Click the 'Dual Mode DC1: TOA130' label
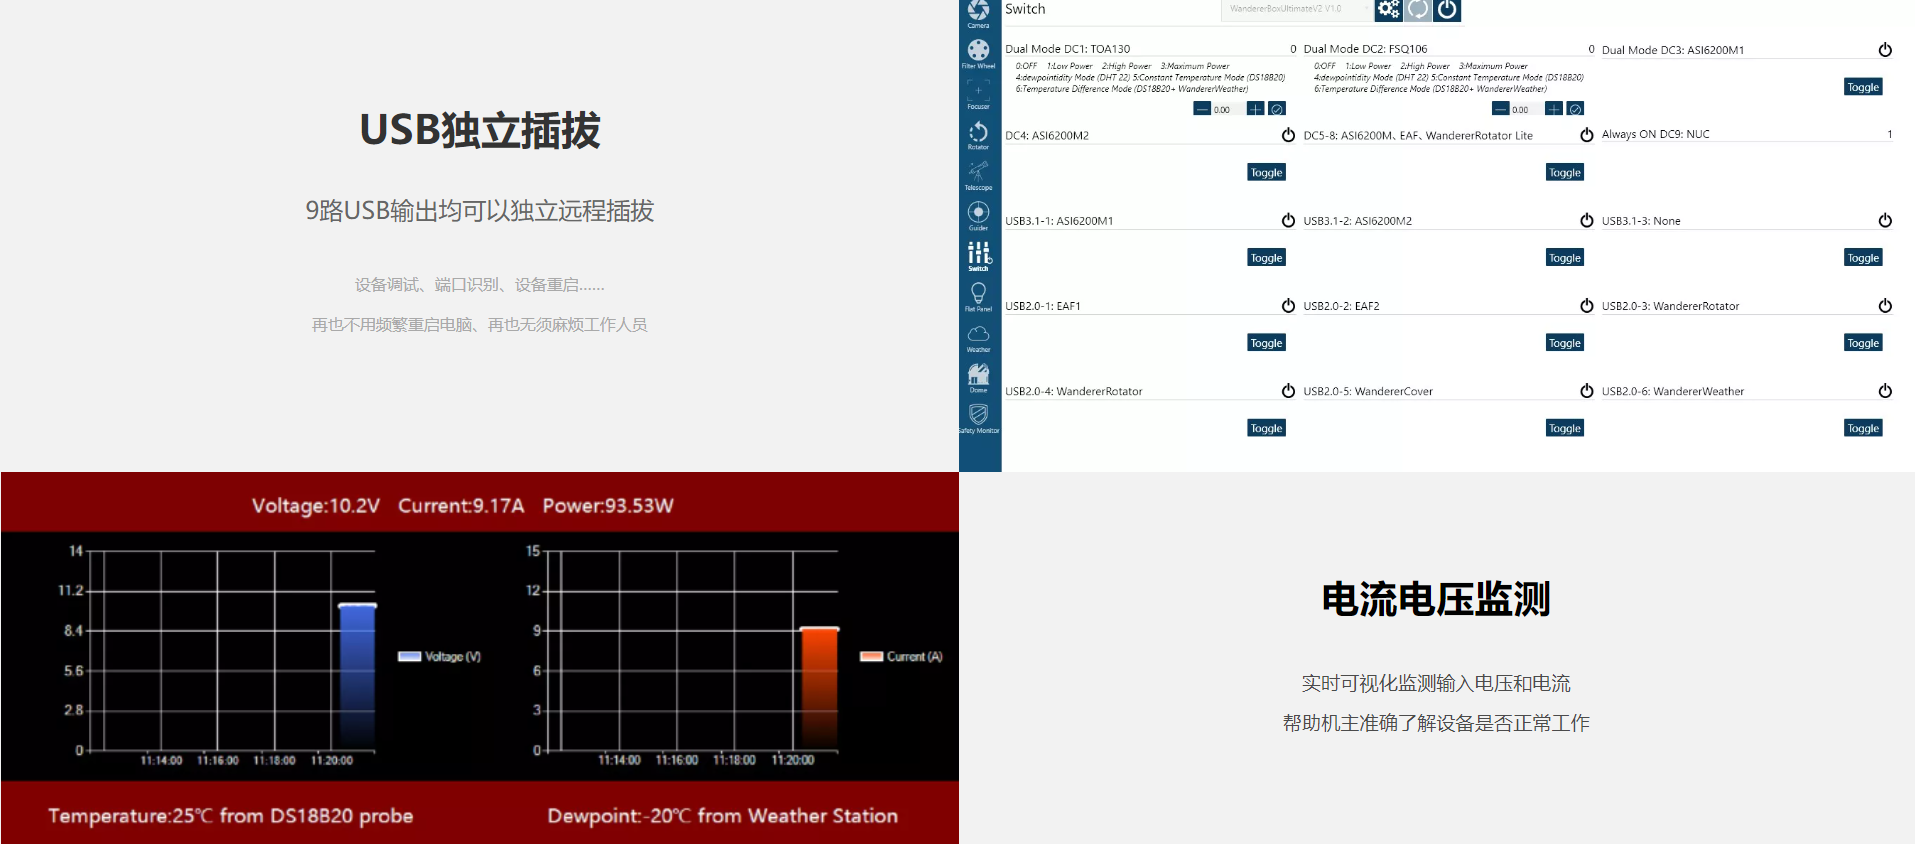This screenshot has height=844, width=1915. point(1067,49)
